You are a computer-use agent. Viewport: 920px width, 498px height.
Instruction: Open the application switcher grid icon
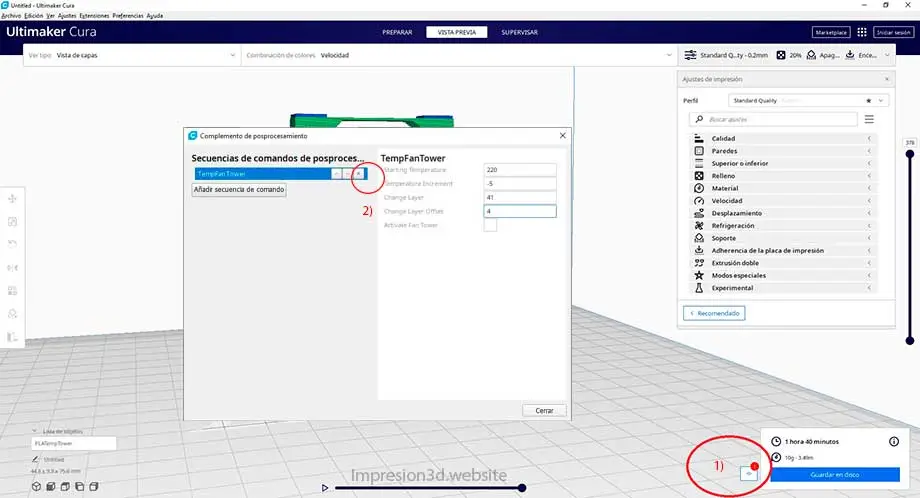[x=862, y=32]
